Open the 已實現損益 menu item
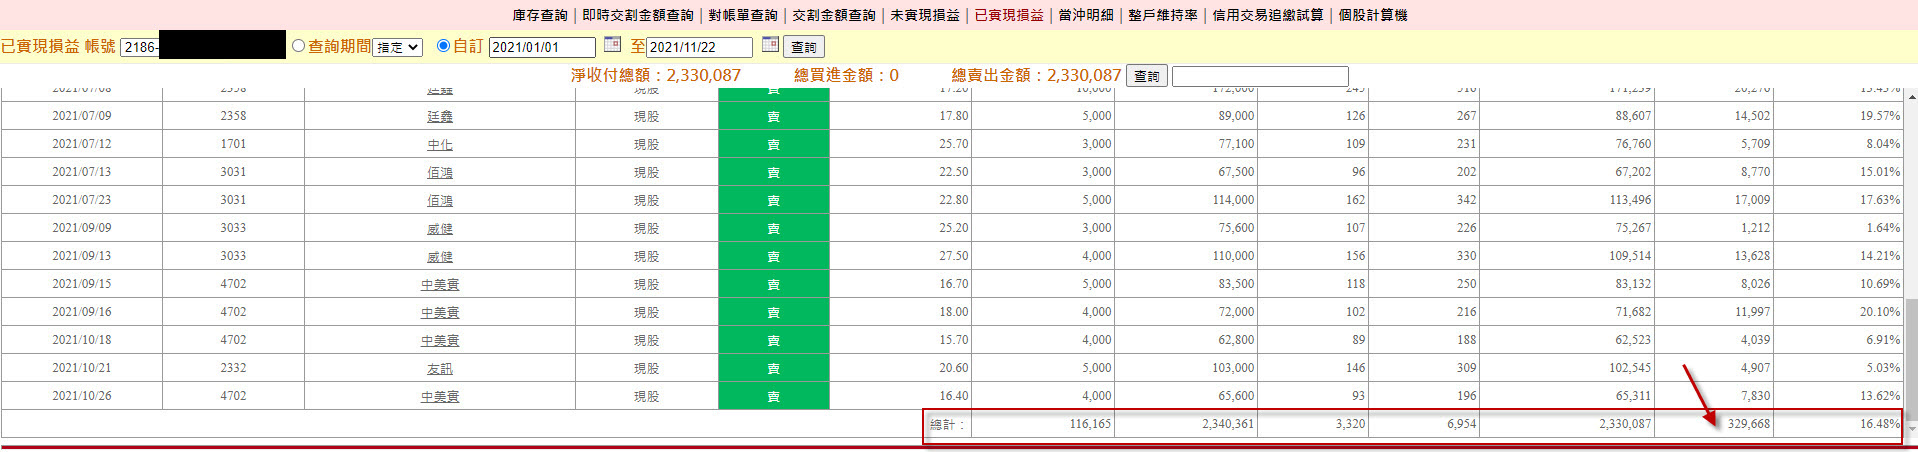 (1009, 15)
